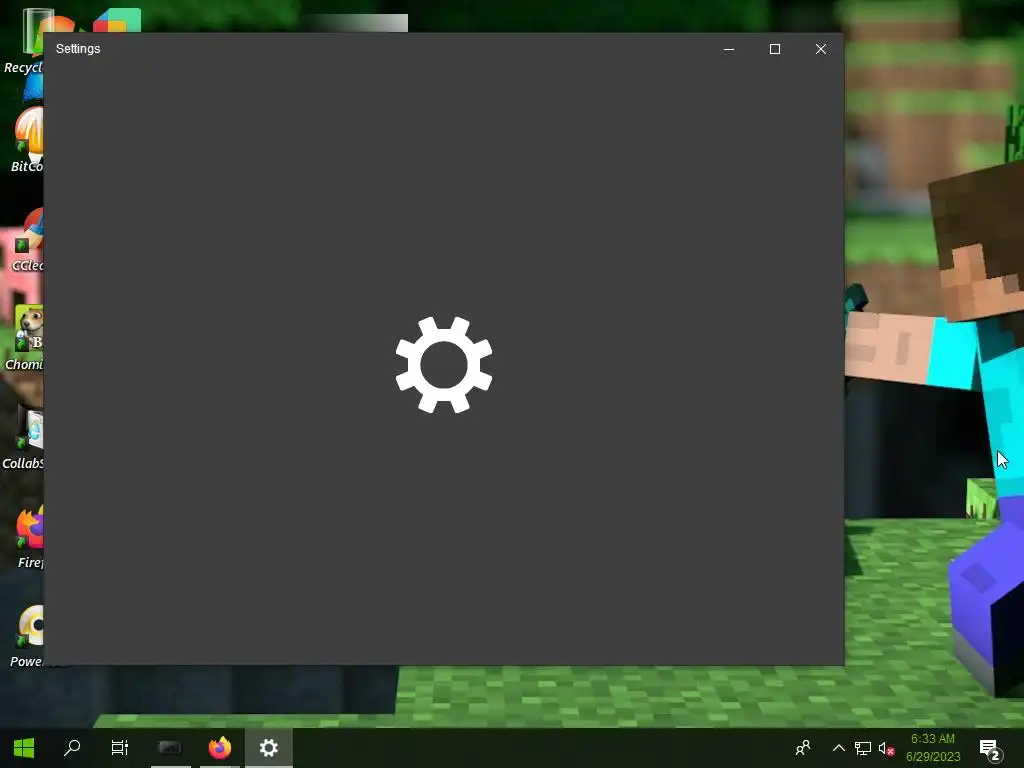This screenshot has height=768, width=1024.
Task: Select the CollabS desktop shortcut
Action: click(24, 437)
